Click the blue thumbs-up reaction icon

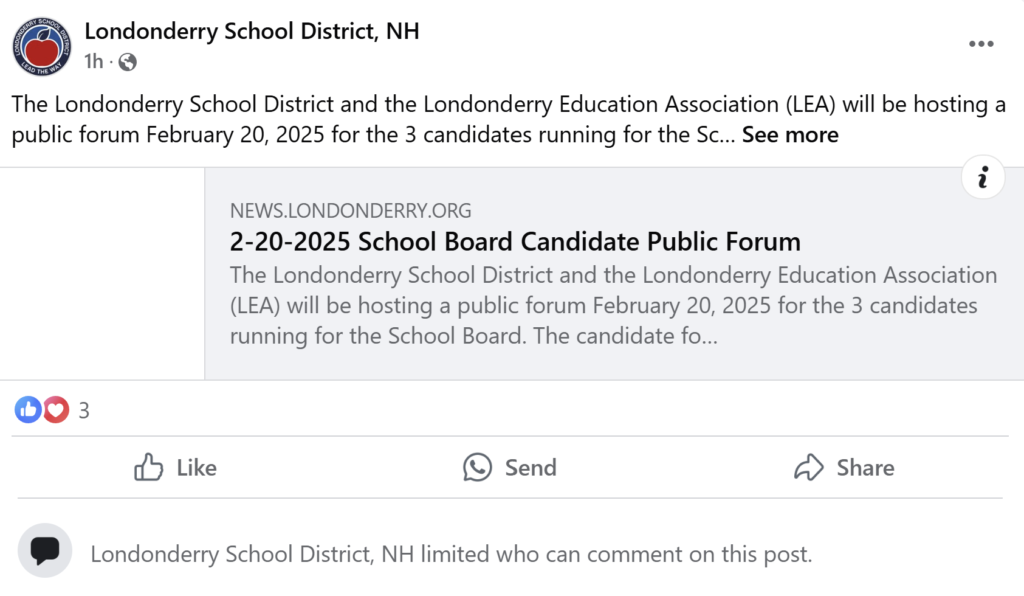28,410
